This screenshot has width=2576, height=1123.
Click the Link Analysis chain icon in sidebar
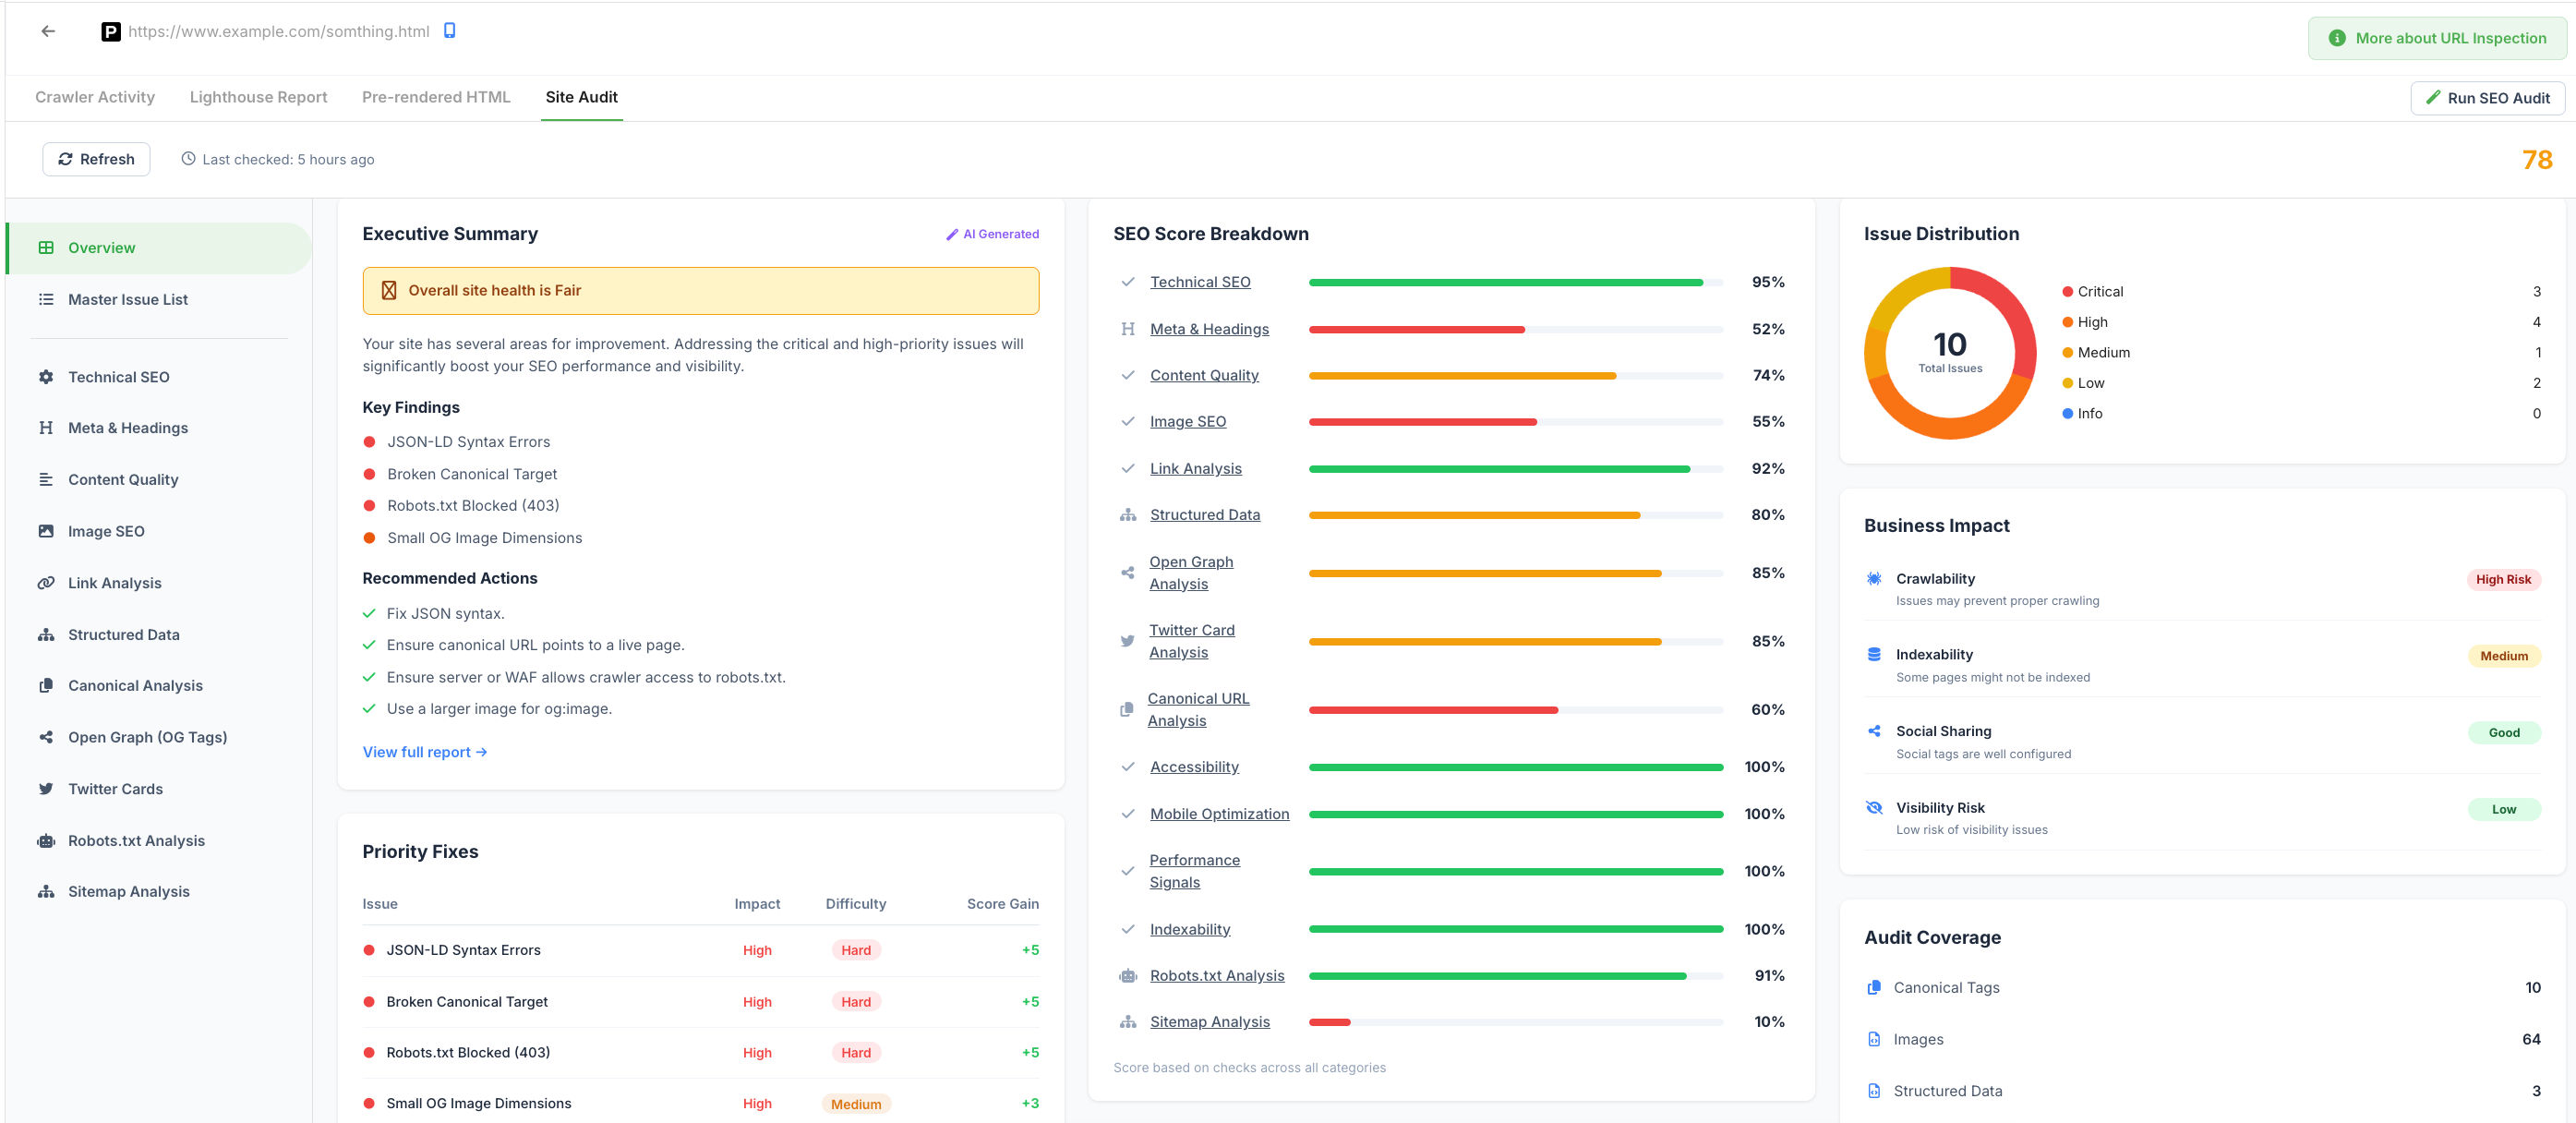click(46, 583)
